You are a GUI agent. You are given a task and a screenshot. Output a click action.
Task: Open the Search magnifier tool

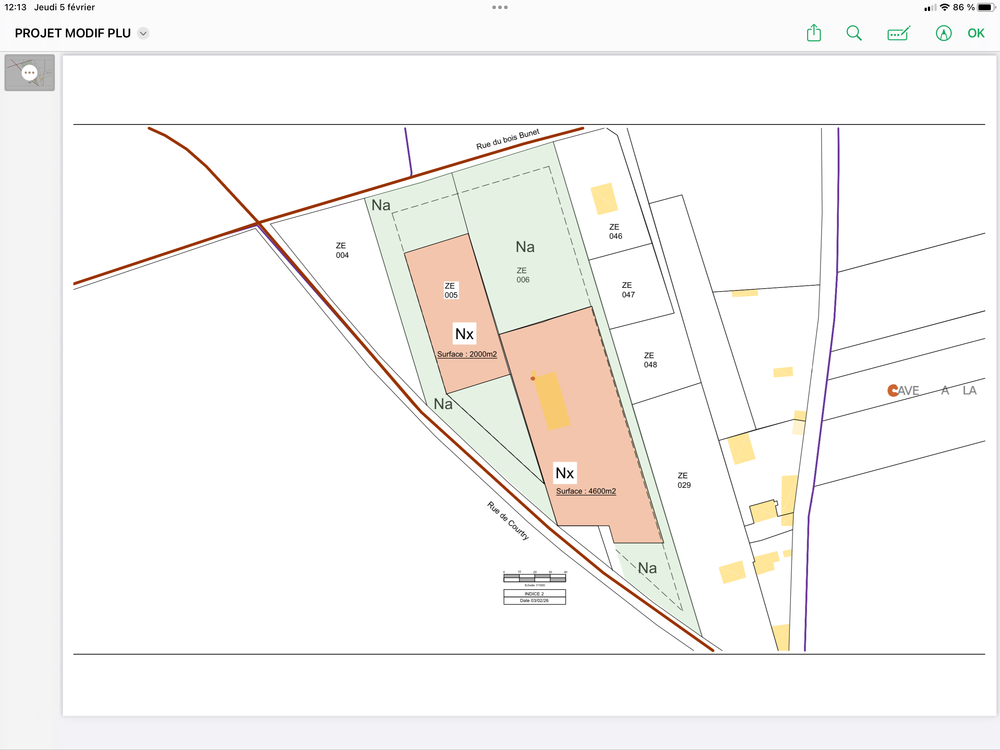point(854,33)
